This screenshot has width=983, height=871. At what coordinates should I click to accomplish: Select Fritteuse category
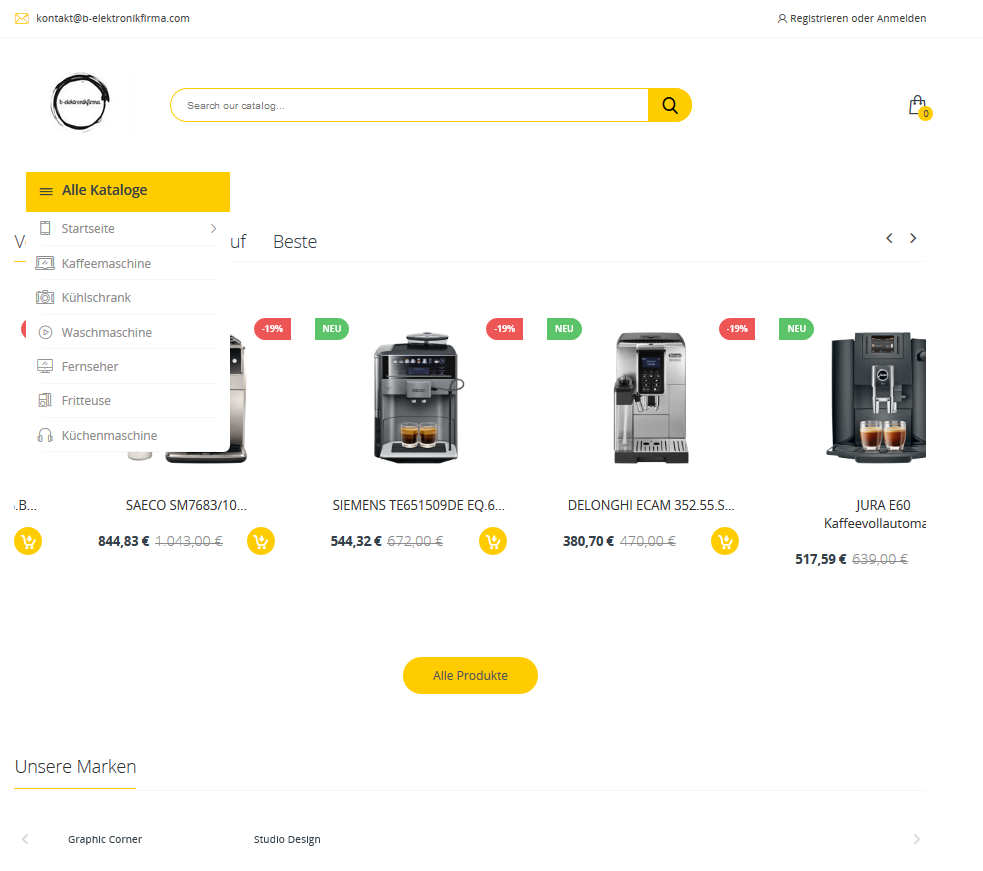[86, 400]
